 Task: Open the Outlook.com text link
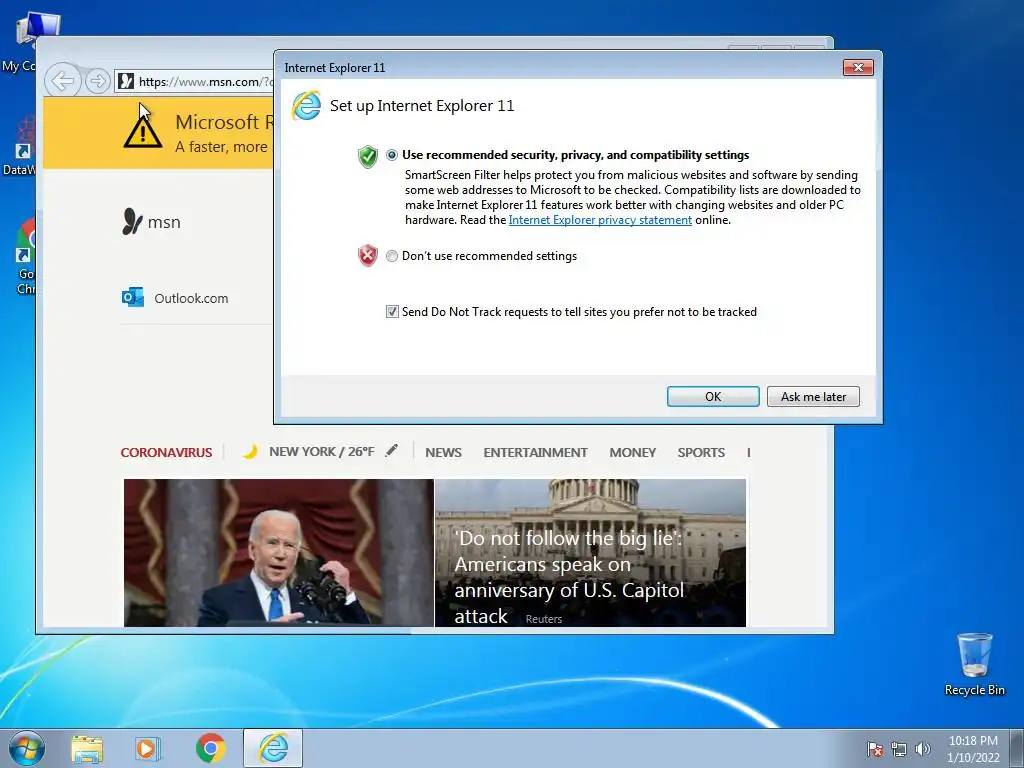pyautogui.click(x=191, y=298)
